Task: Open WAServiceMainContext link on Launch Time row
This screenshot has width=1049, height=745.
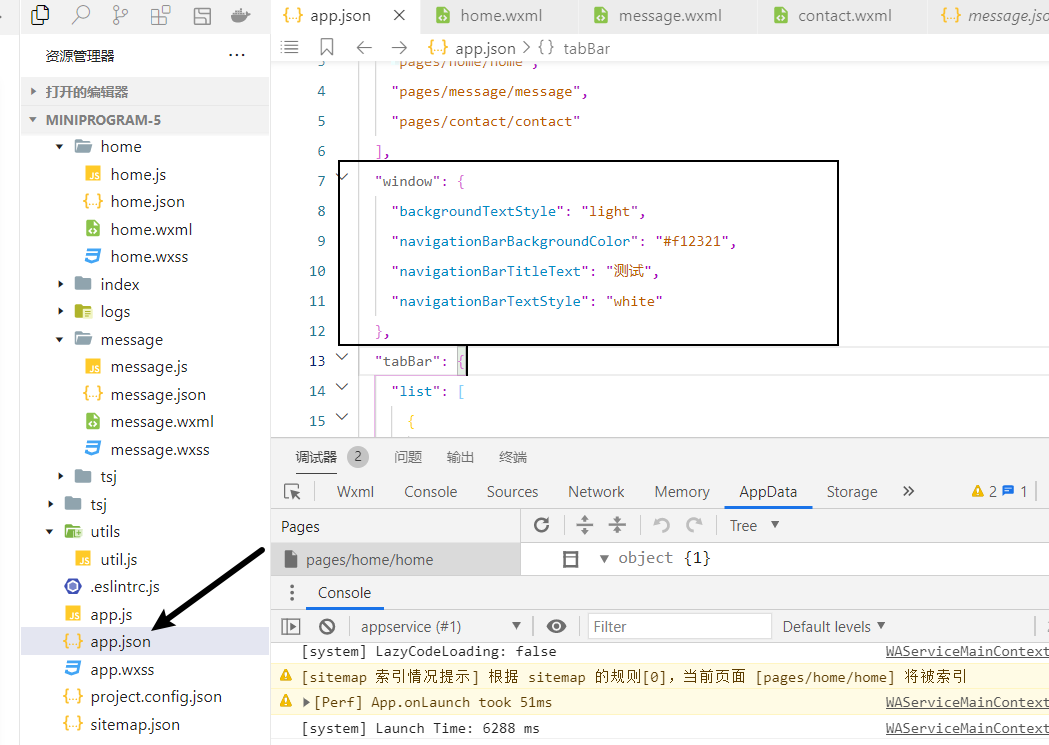Action: pyautogui.click(x=967, y=728)
